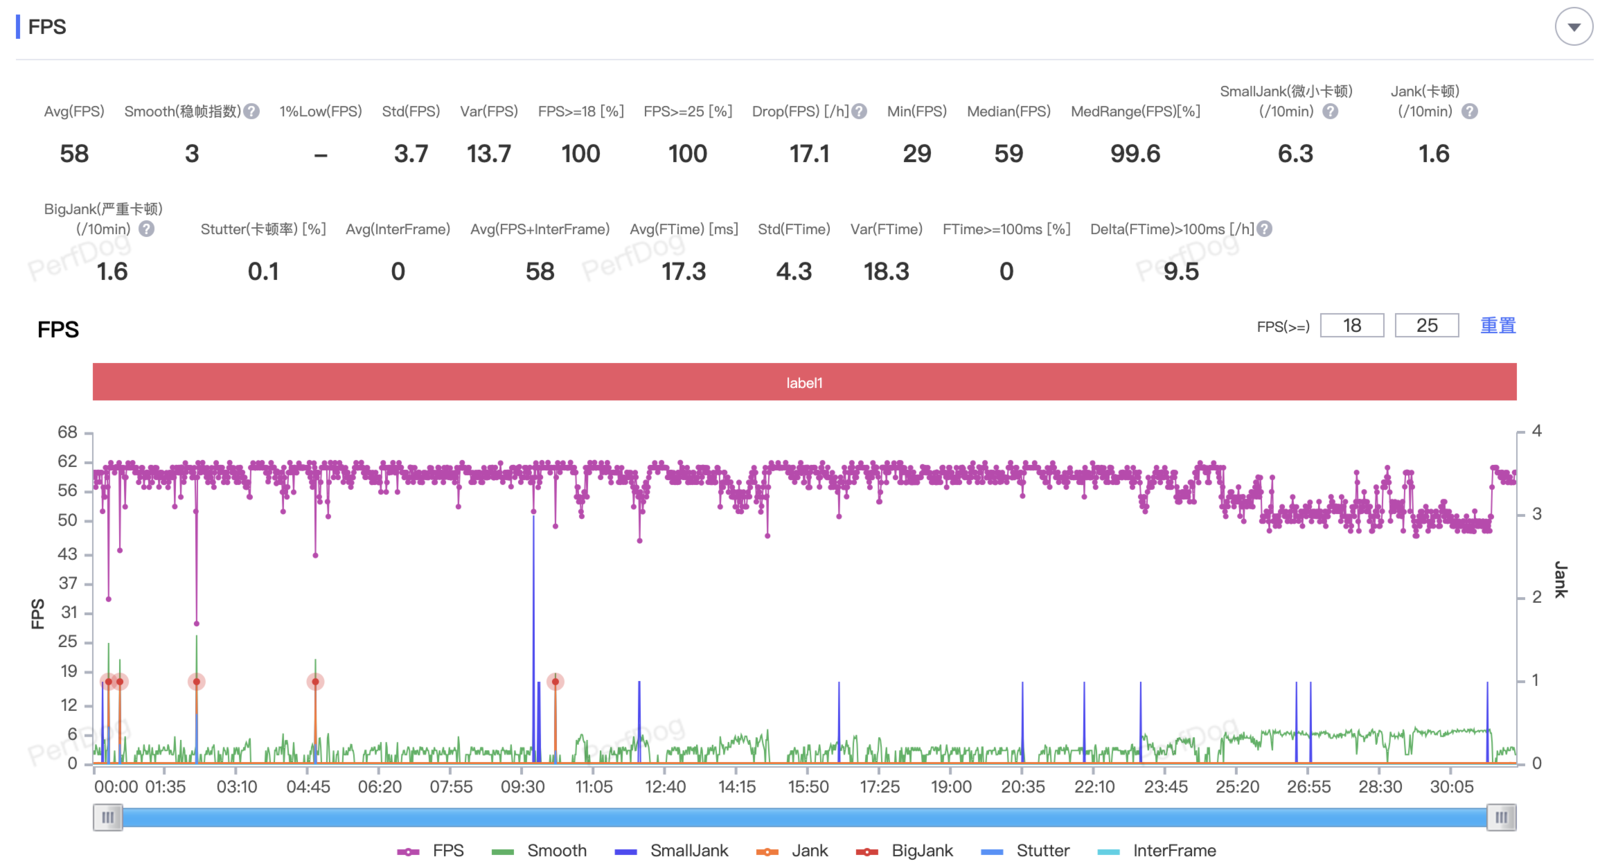The height and width of the screenshot is (866, 1600).
Task: Toggle the Jank legend entry
Action: coord(792,851)
